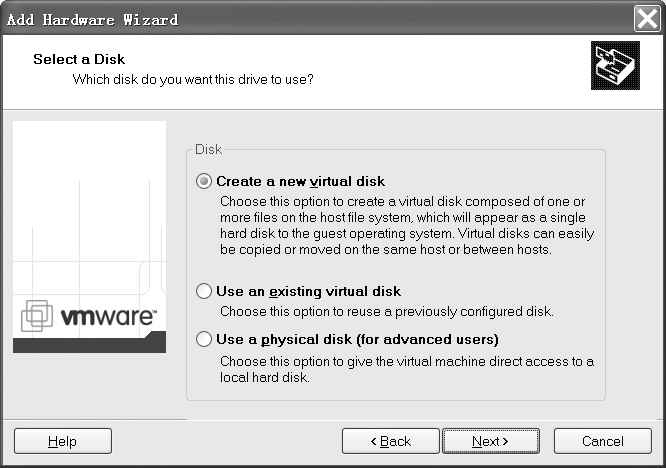
Task: Pick Use a physical disk option
Action: pos(205,339)
